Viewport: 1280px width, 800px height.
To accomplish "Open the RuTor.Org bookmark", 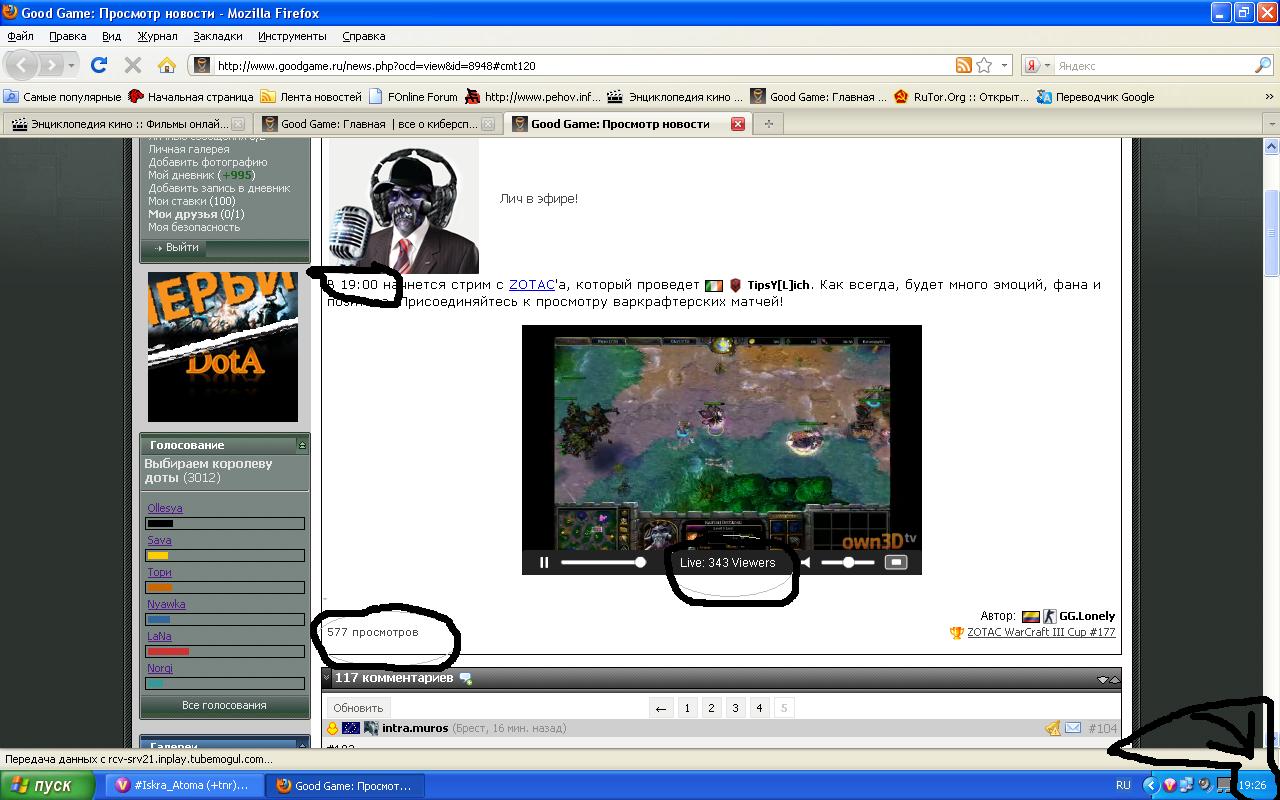I will (x=960, y=97).
